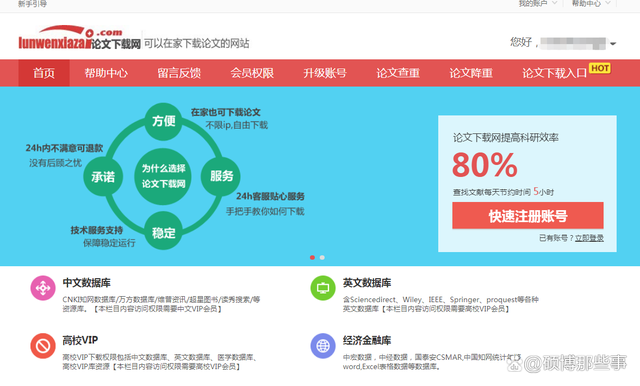640x386 pixels.
Task: Open 帮助中心 in the red navigation bar
Action: (106, 73)
